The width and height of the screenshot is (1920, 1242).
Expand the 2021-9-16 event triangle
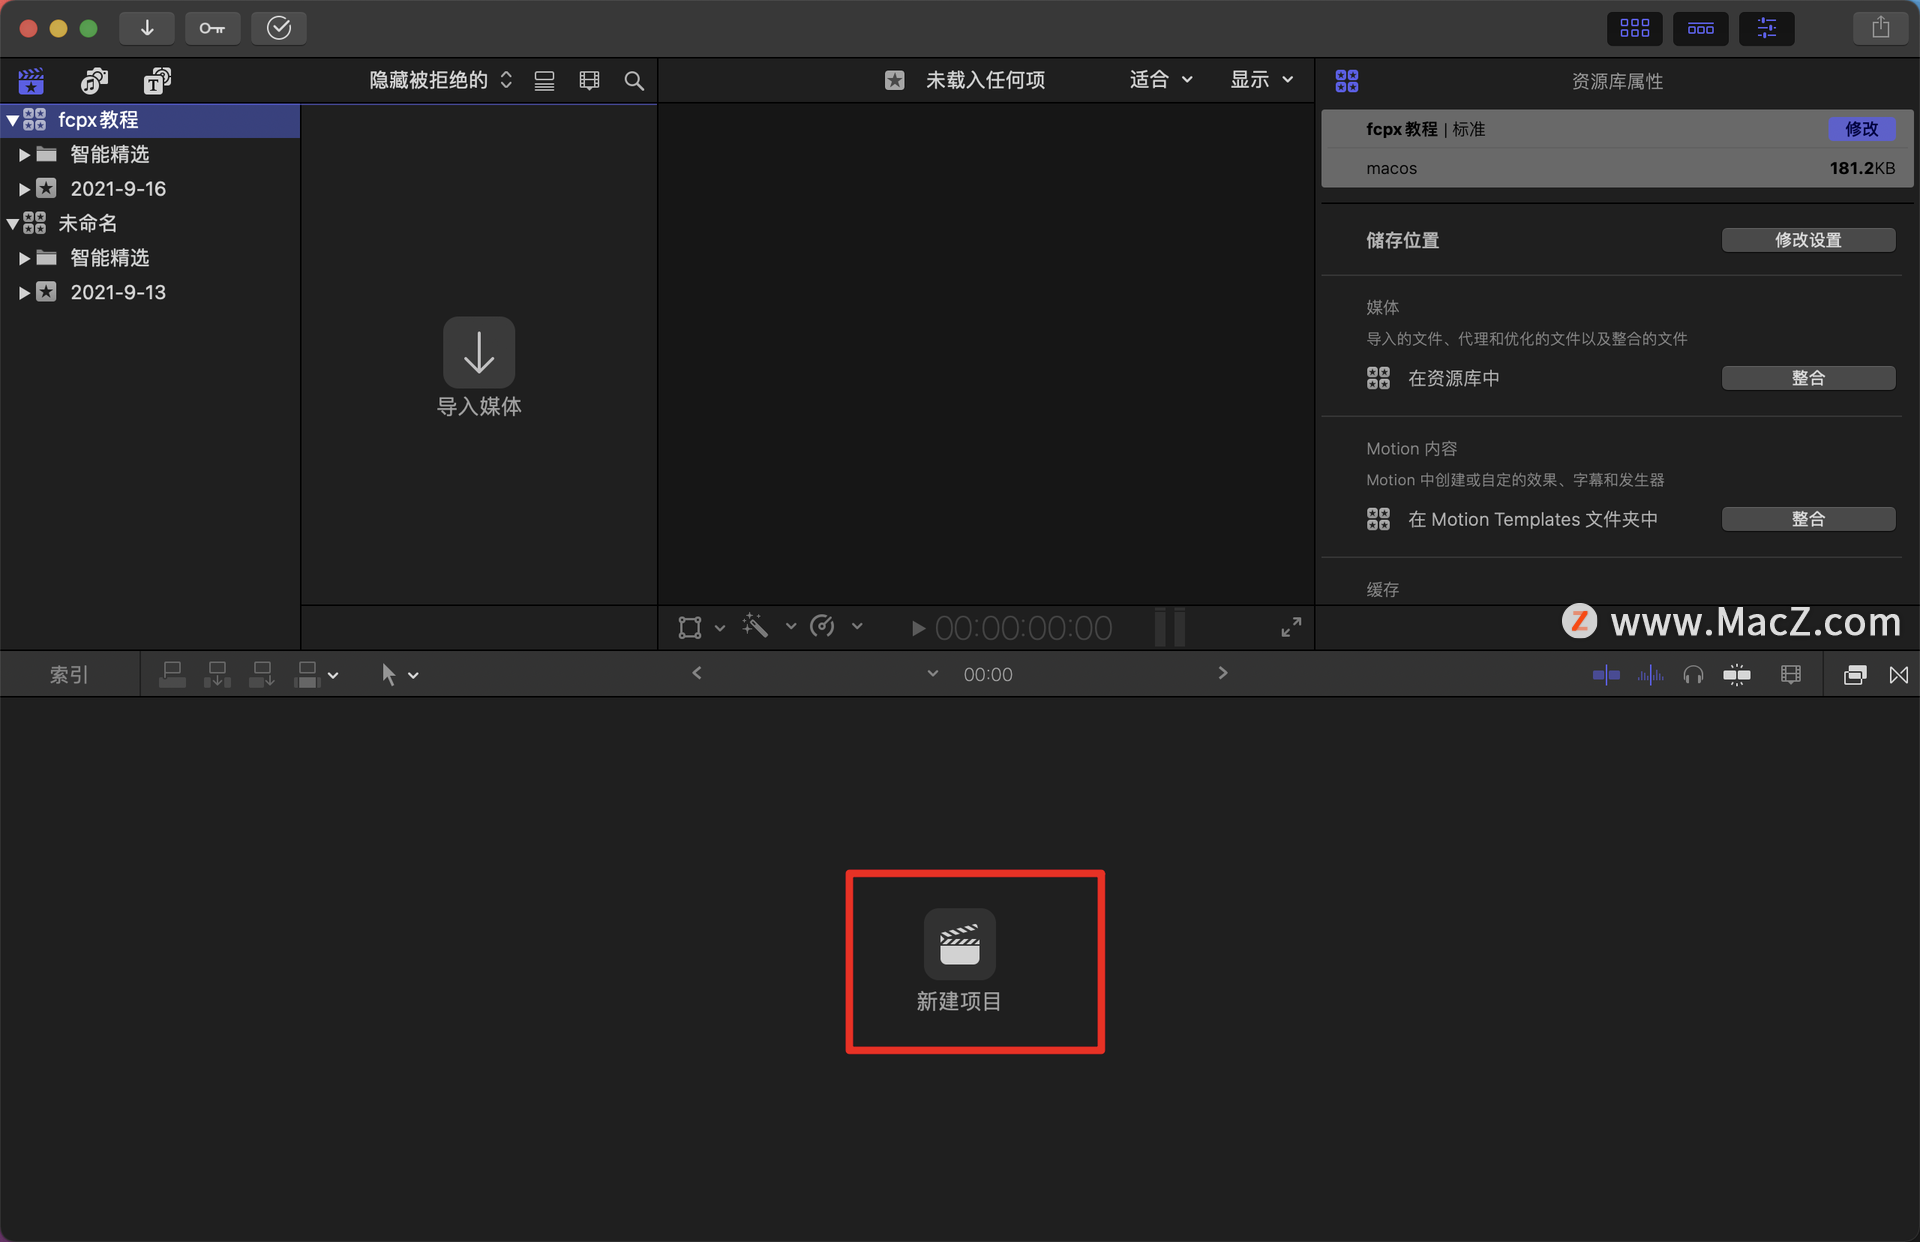point(24,189)
